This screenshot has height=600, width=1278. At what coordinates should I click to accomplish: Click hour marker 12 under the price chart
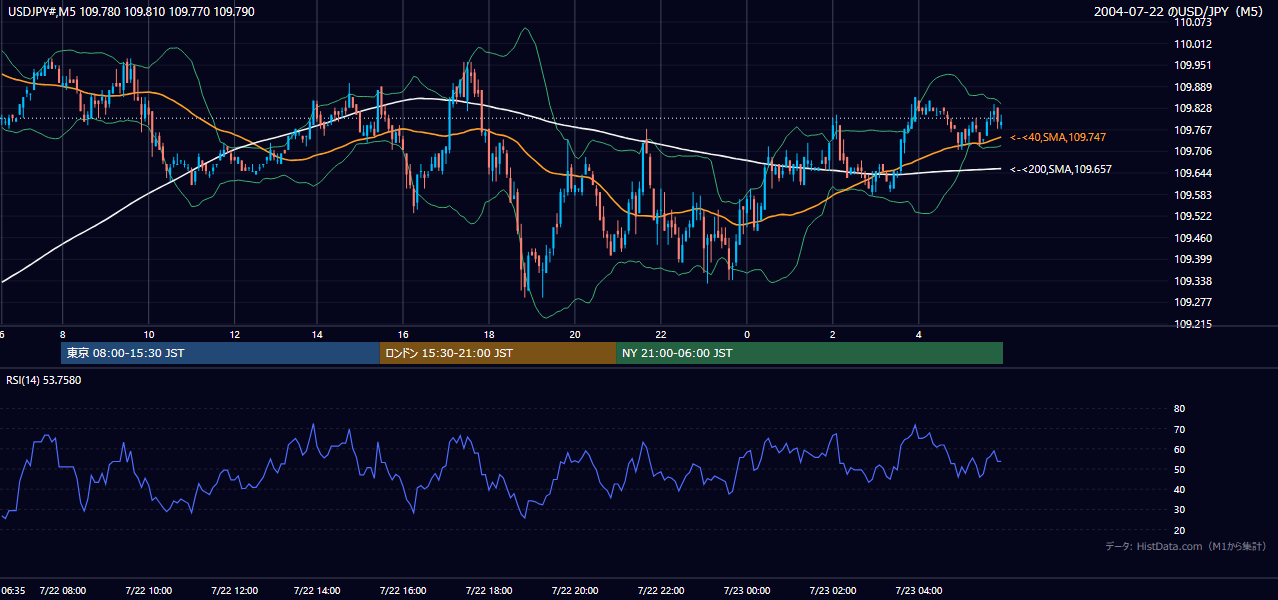(234, 334)
